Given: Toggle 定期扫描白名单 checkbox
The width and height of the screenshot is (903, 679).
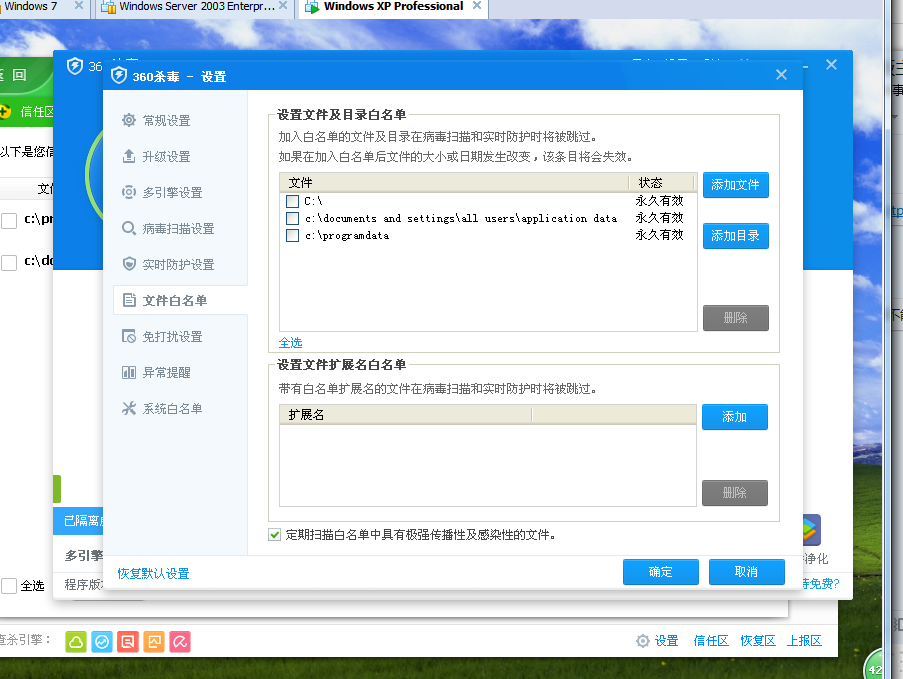Looking at the screenshot, I should click(x=275, y=534).
